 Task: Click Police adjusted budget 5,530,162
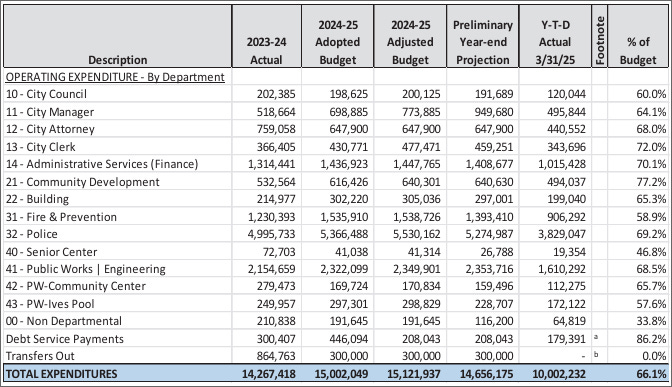[417, 234]
